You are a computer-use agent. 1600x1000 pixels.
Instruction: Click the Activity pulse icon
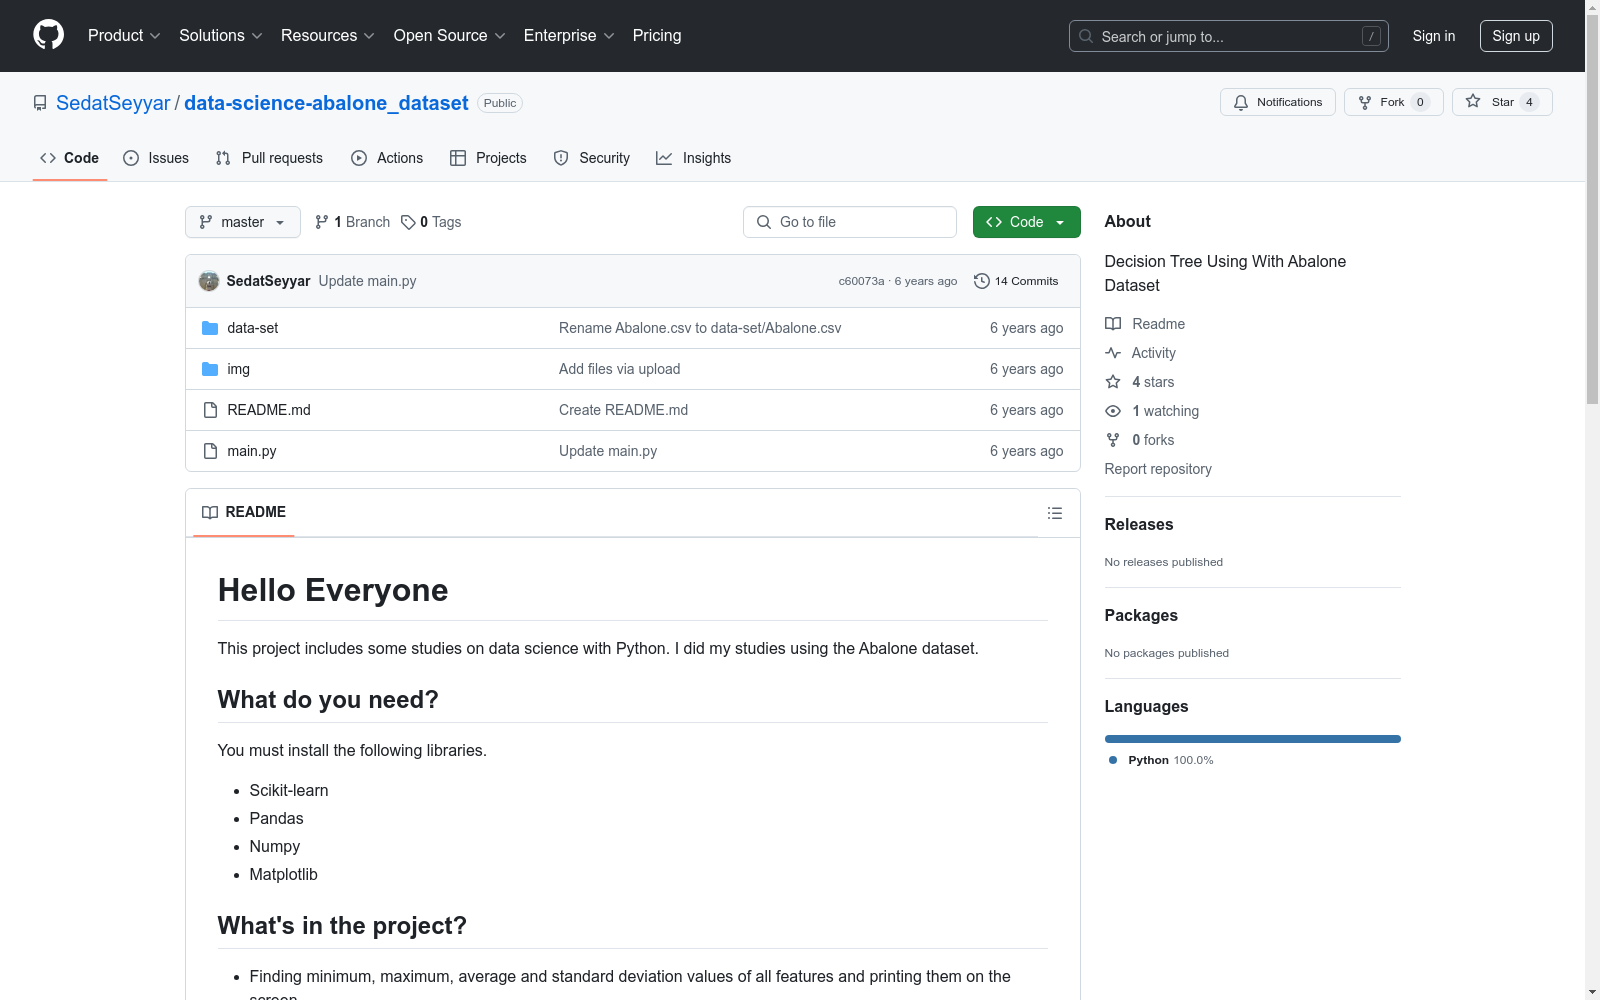click(1113, 353)
